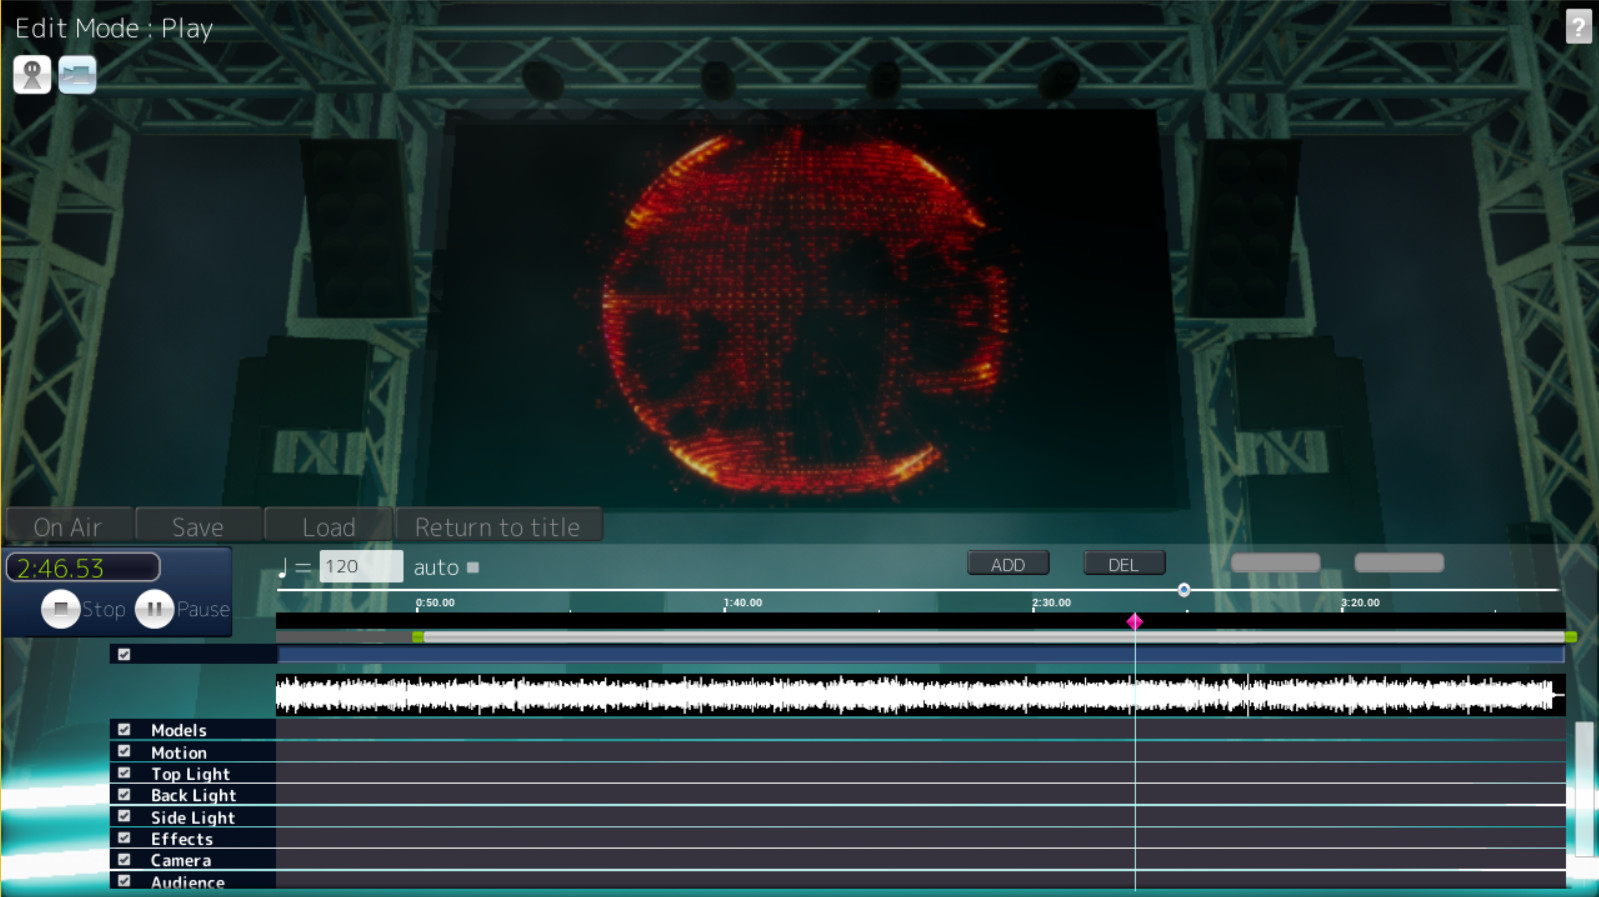
Task: Click the blue camera view icon
Action: [x=77, y=75]
